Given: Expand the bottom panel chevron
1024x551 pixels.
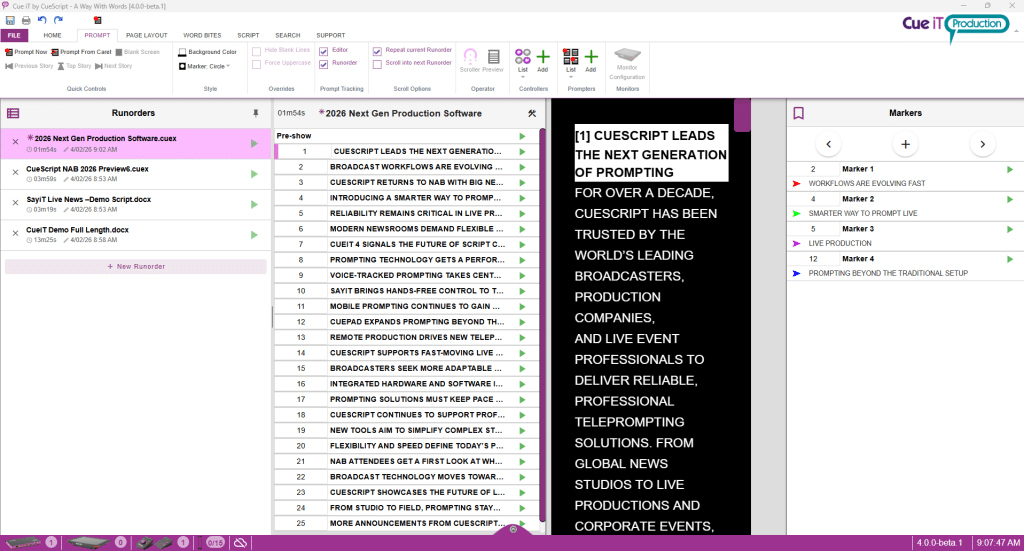Looking at the screenshot, I should coord(513,529).
